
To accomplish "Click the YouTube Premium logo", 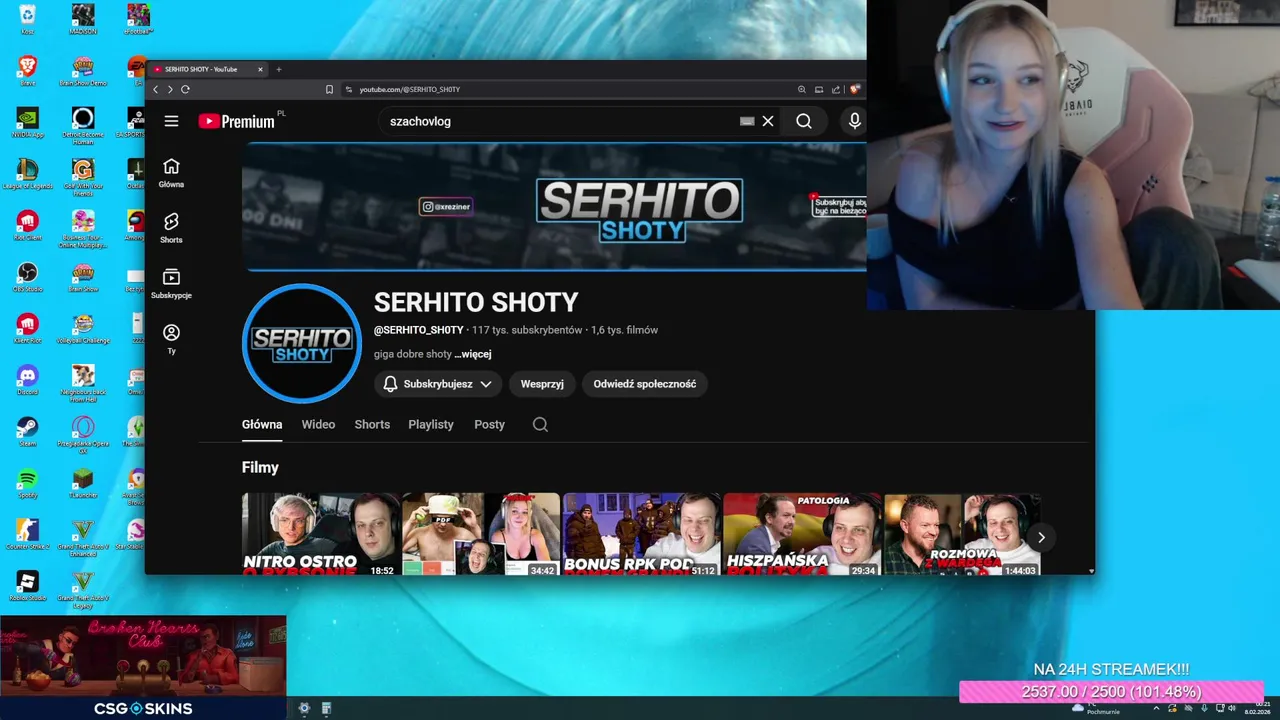I will point(237,121).
